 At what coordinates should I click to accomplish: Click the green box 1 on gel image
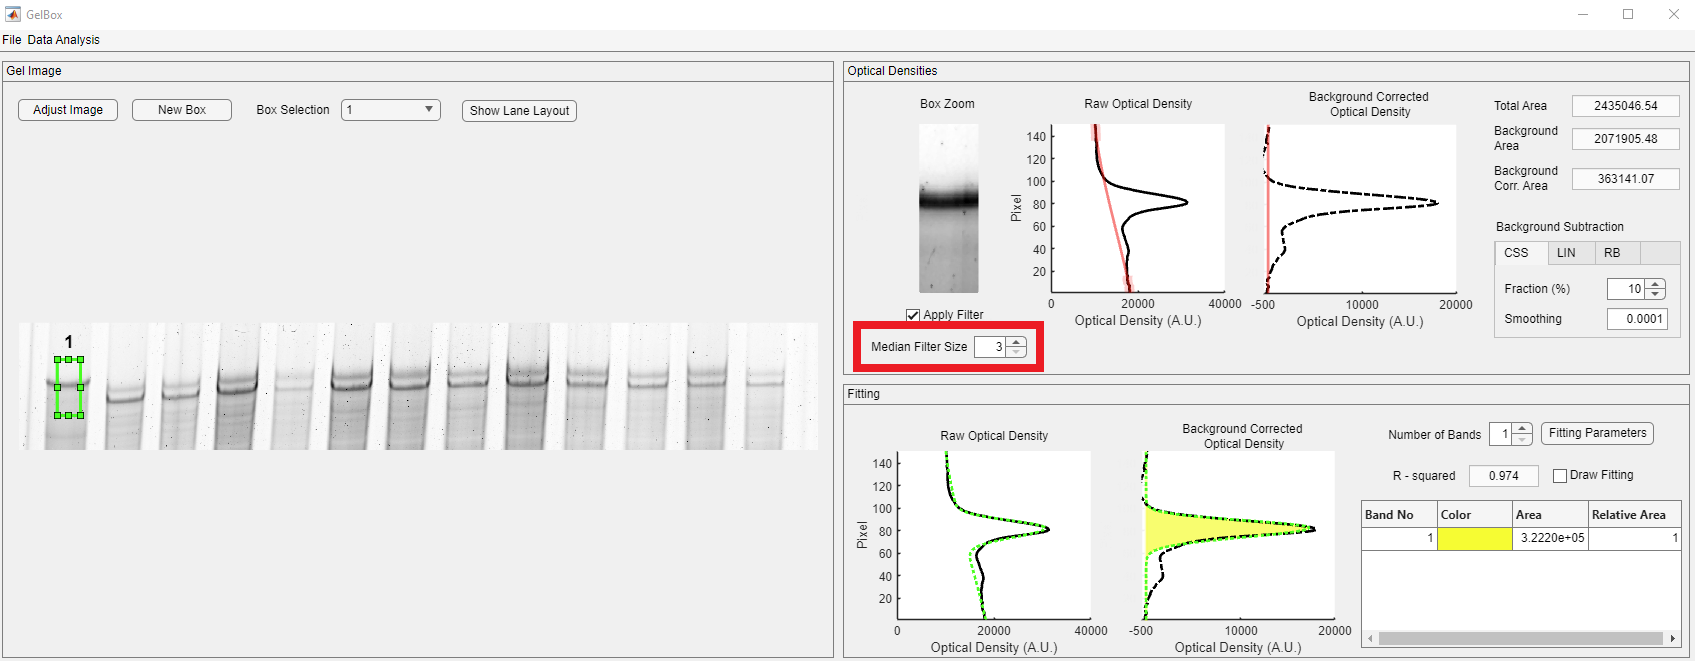point(69,387)
